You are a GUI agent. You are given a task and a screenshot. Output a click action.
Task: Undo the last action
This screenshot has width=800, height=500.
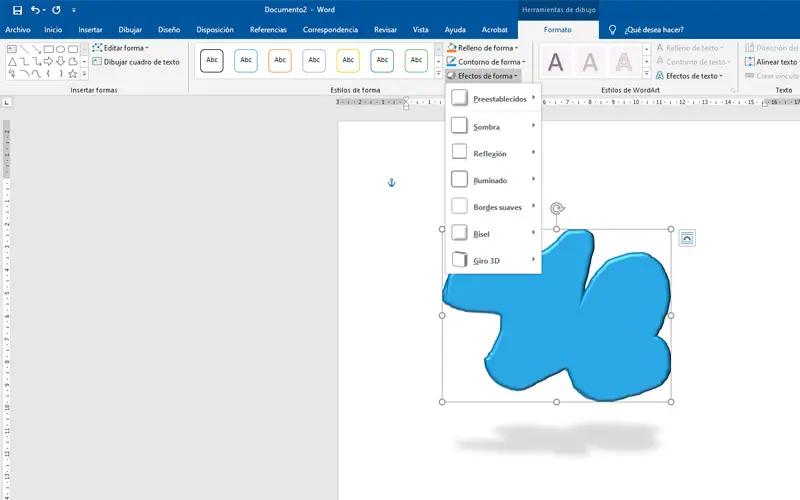click(x=35, y=10)
